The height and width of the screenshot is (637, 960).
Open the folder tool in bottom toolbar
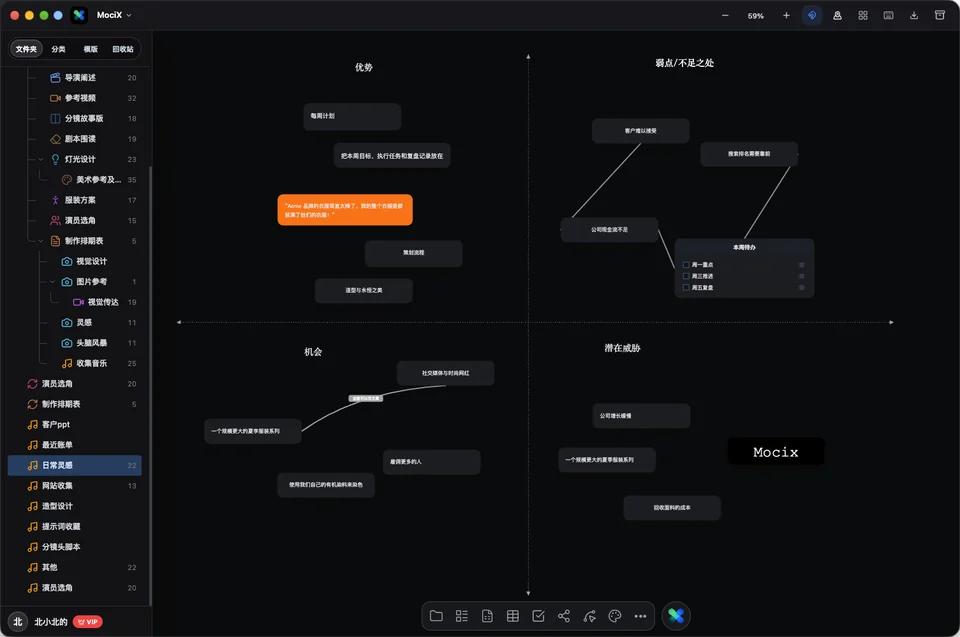[x=436, y=616]
